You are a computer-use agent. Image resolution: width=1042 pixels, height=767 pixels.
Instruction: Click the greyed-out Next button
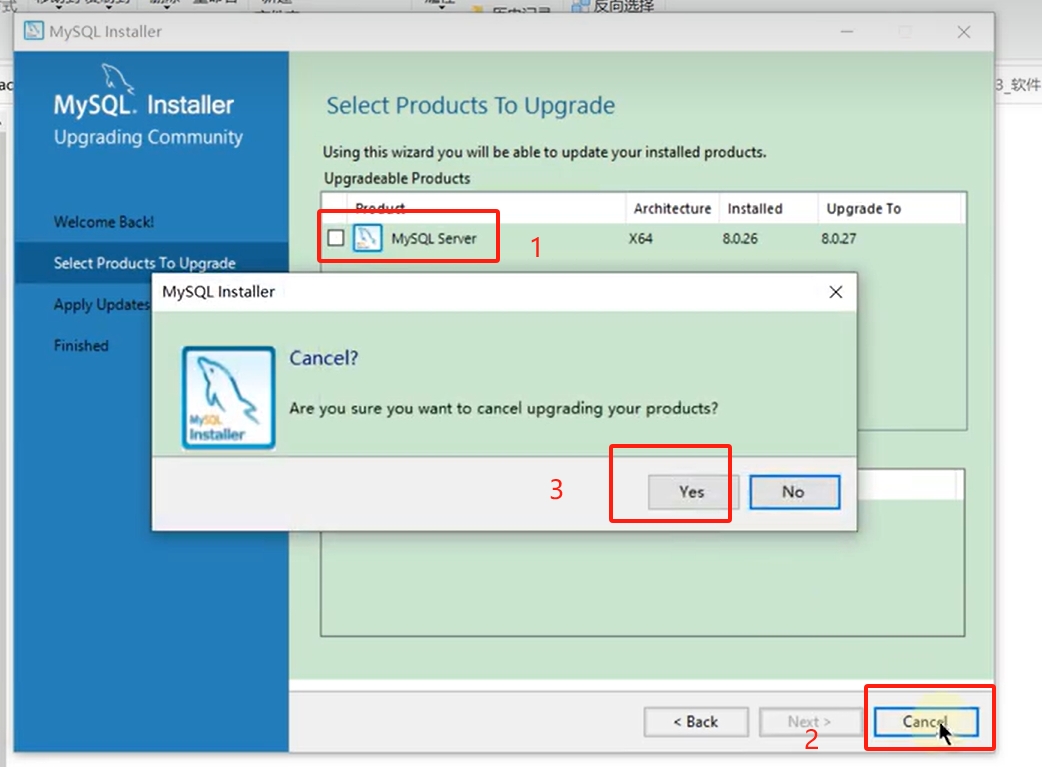809,722
